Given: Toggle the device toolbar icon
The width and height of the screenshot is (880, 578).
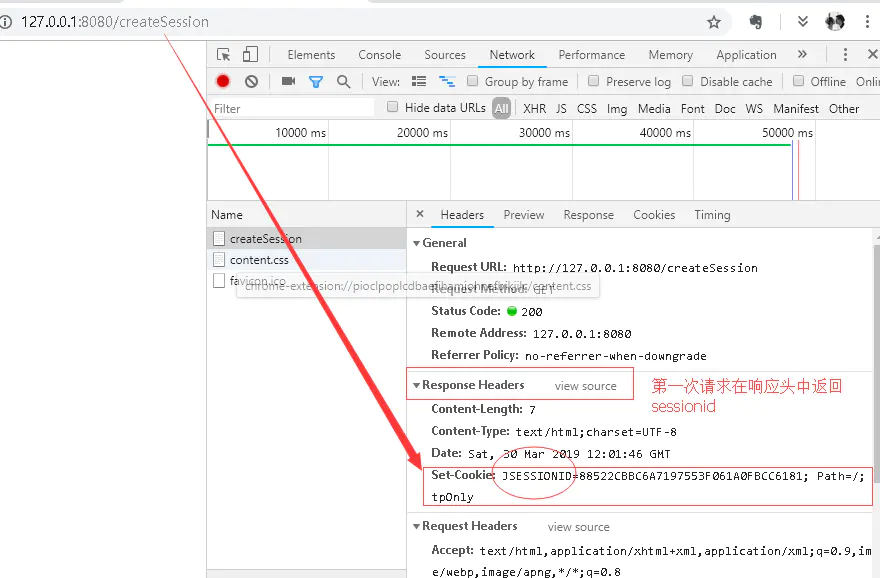Looking at the screenshot, I should (250, 54).
